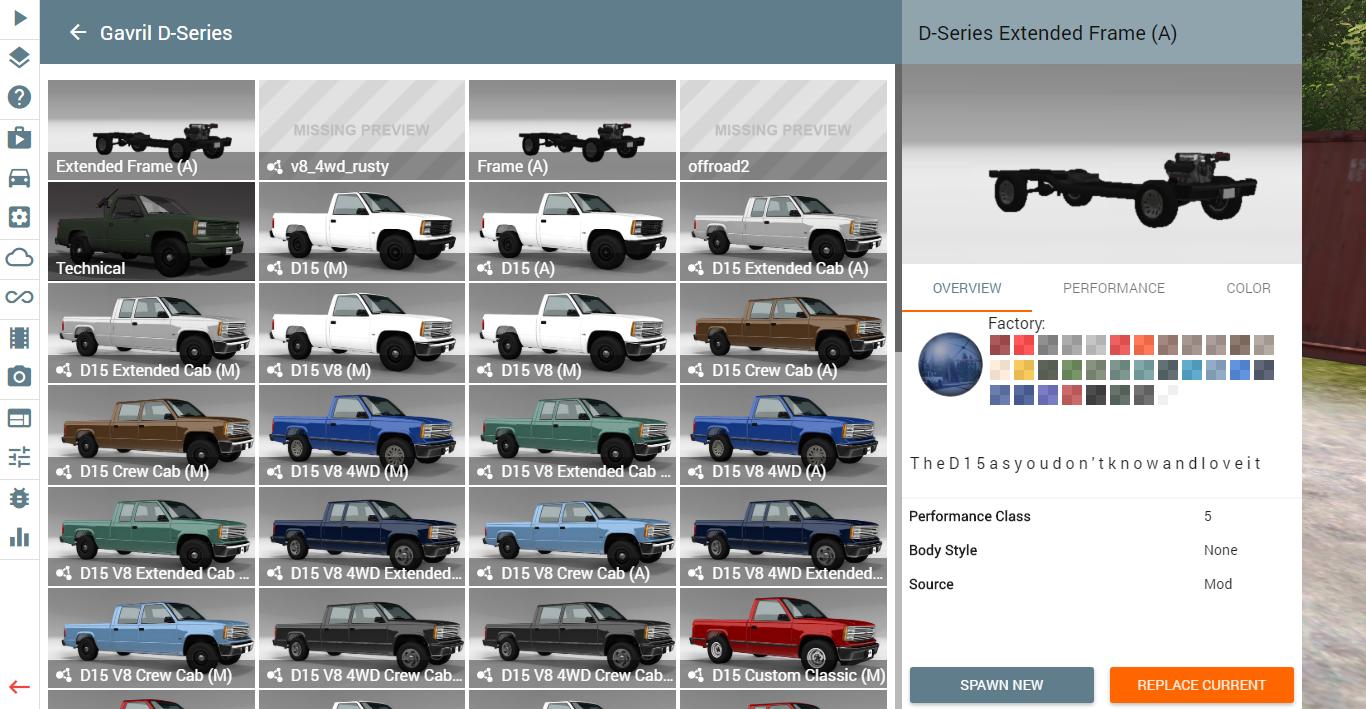The image size is (1366, 709).
Task: Open the help question mark icon
Action: pos(19,97)
